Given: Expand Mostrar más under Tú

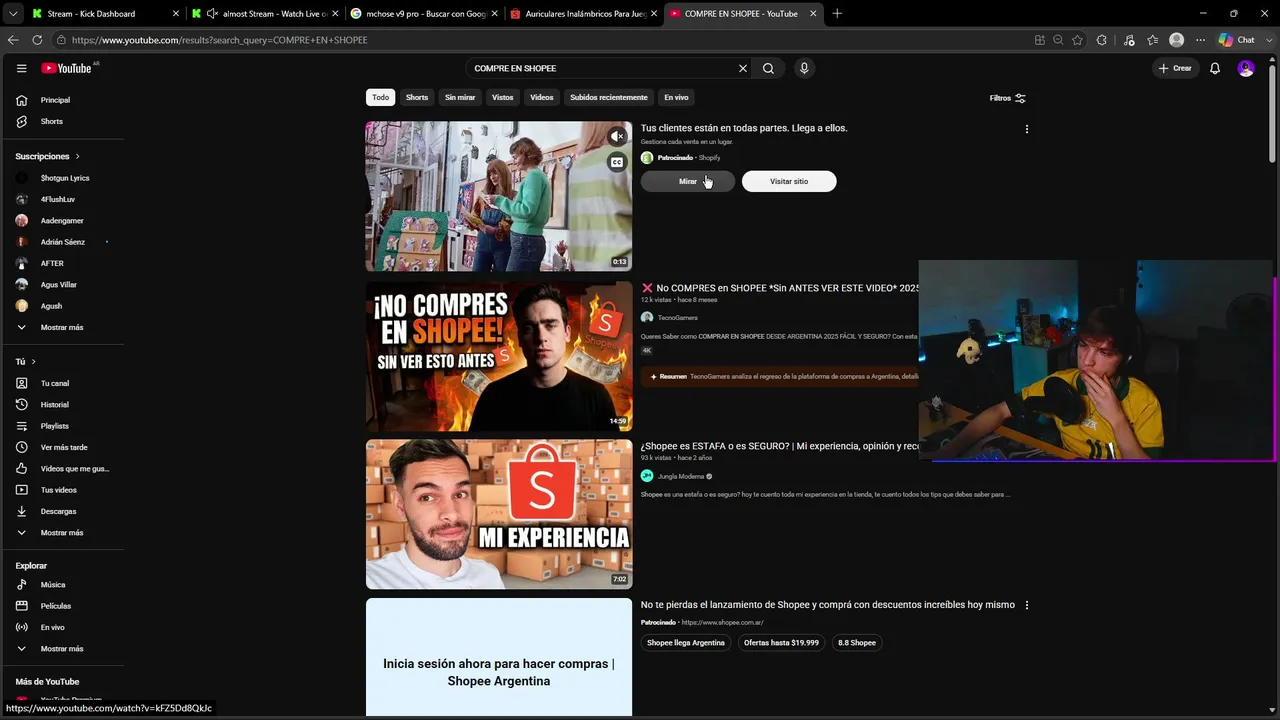Looking at the screenshot, I should (62, 533).
